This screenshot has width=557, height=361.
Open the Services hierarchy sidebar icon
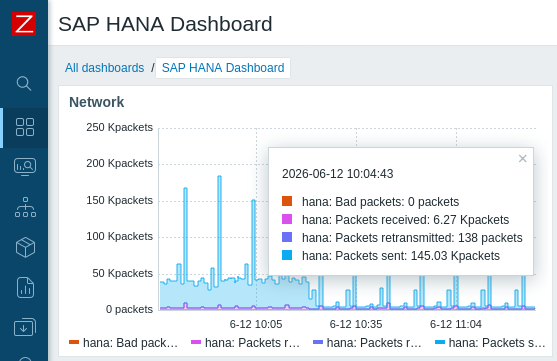click(x=25, y=207)
